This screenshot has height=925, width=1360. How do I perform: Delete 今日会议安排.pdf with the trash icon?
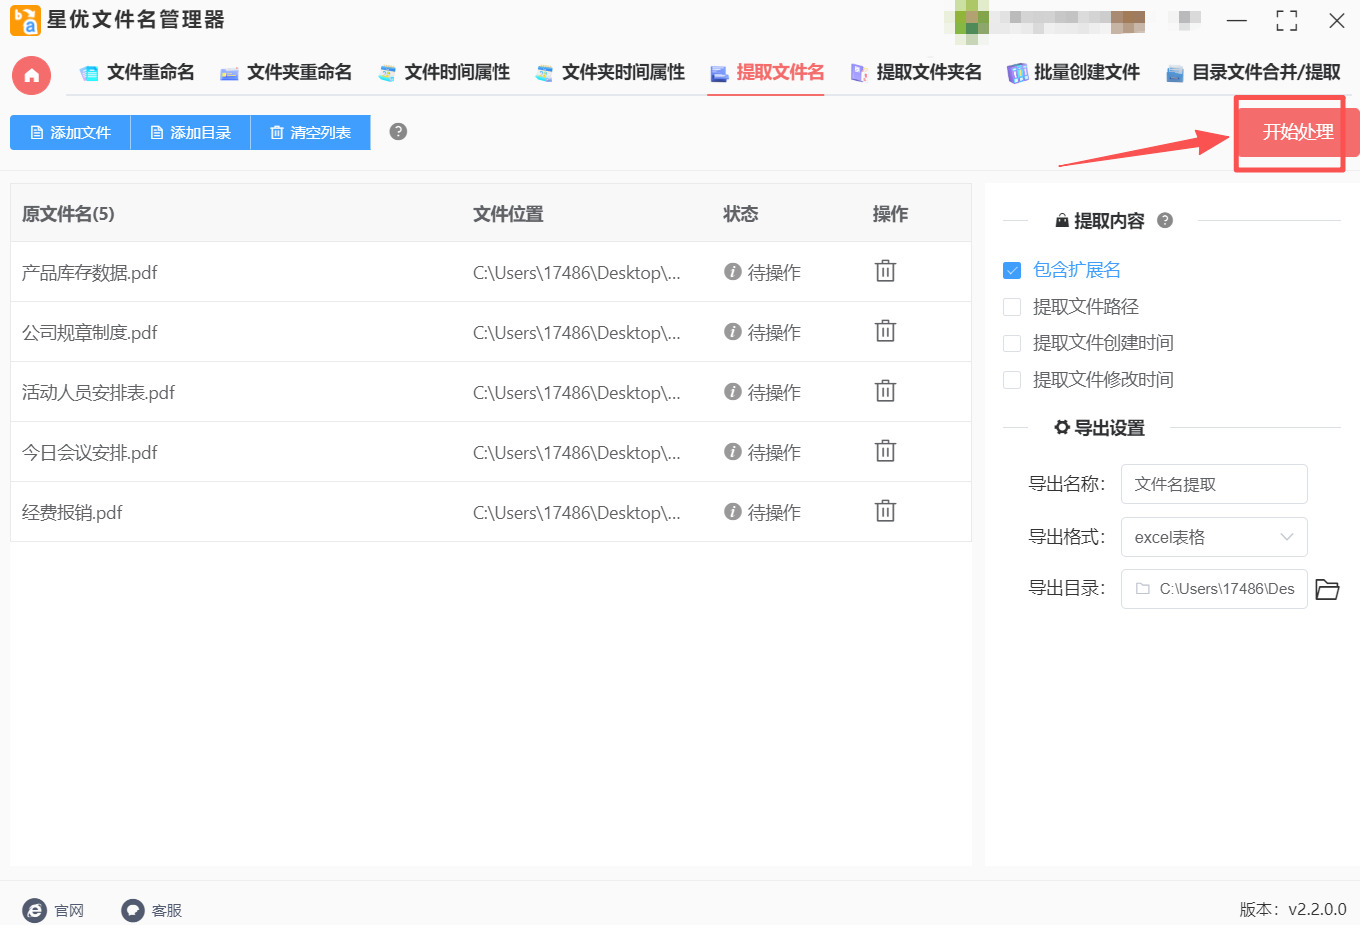885,451
